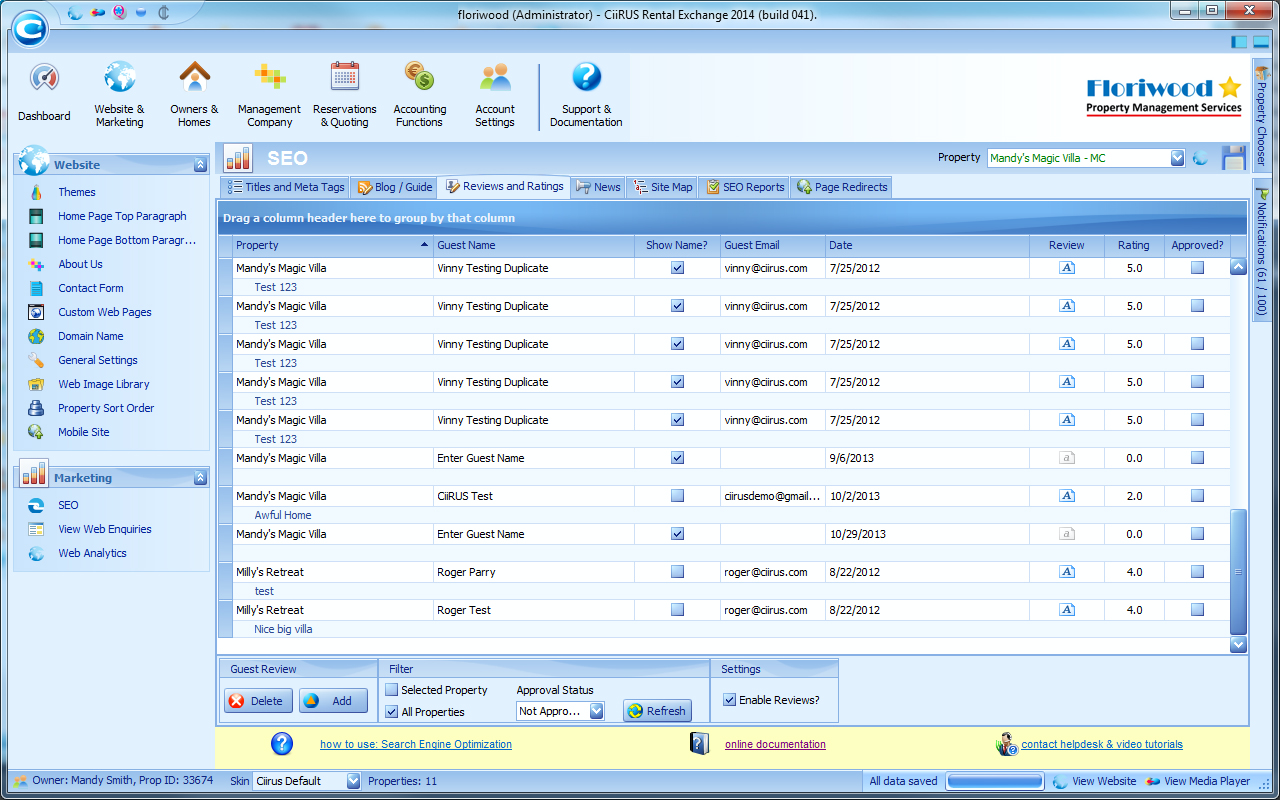Viewport: 1280px width, 800px height.
Task: Click the reviews grid scroll down arrow
Action: [x=1238, y=645]
